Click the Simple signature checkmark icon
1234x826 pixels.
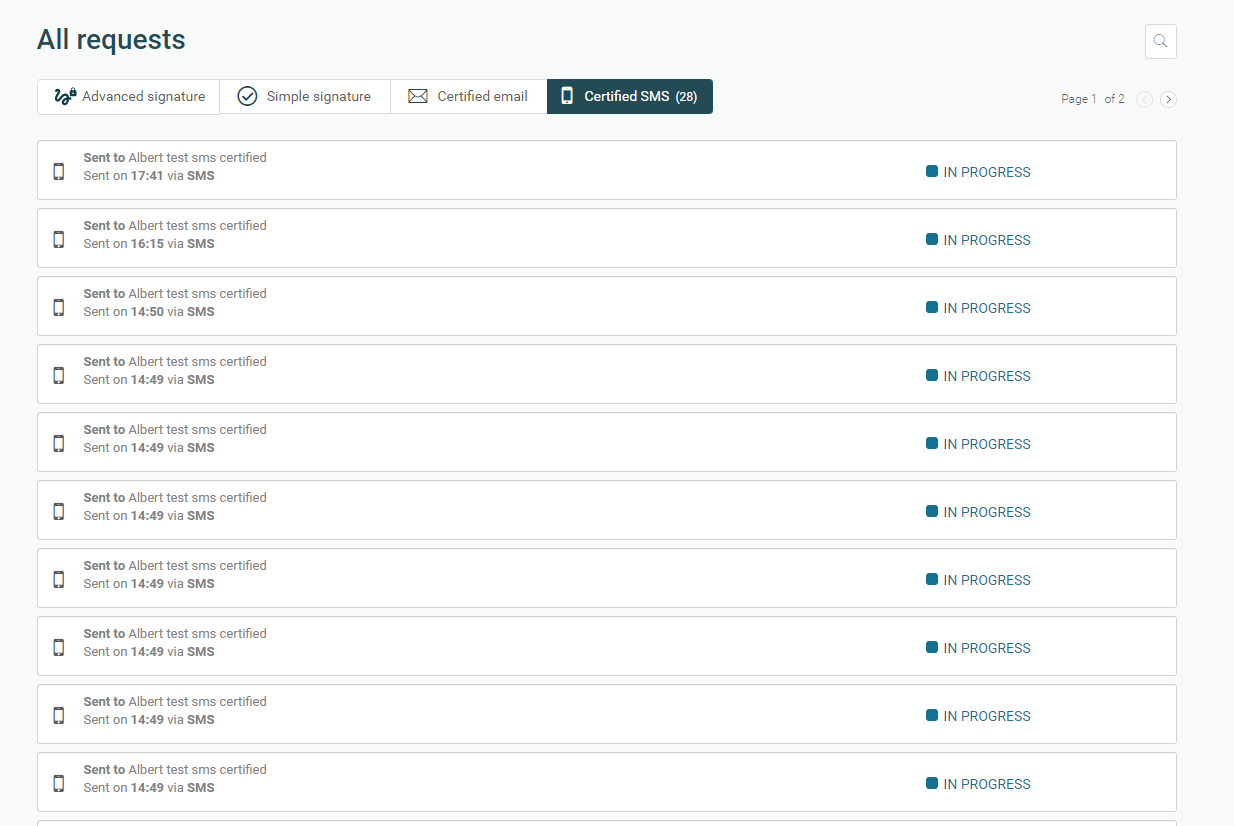coord(246,95)
